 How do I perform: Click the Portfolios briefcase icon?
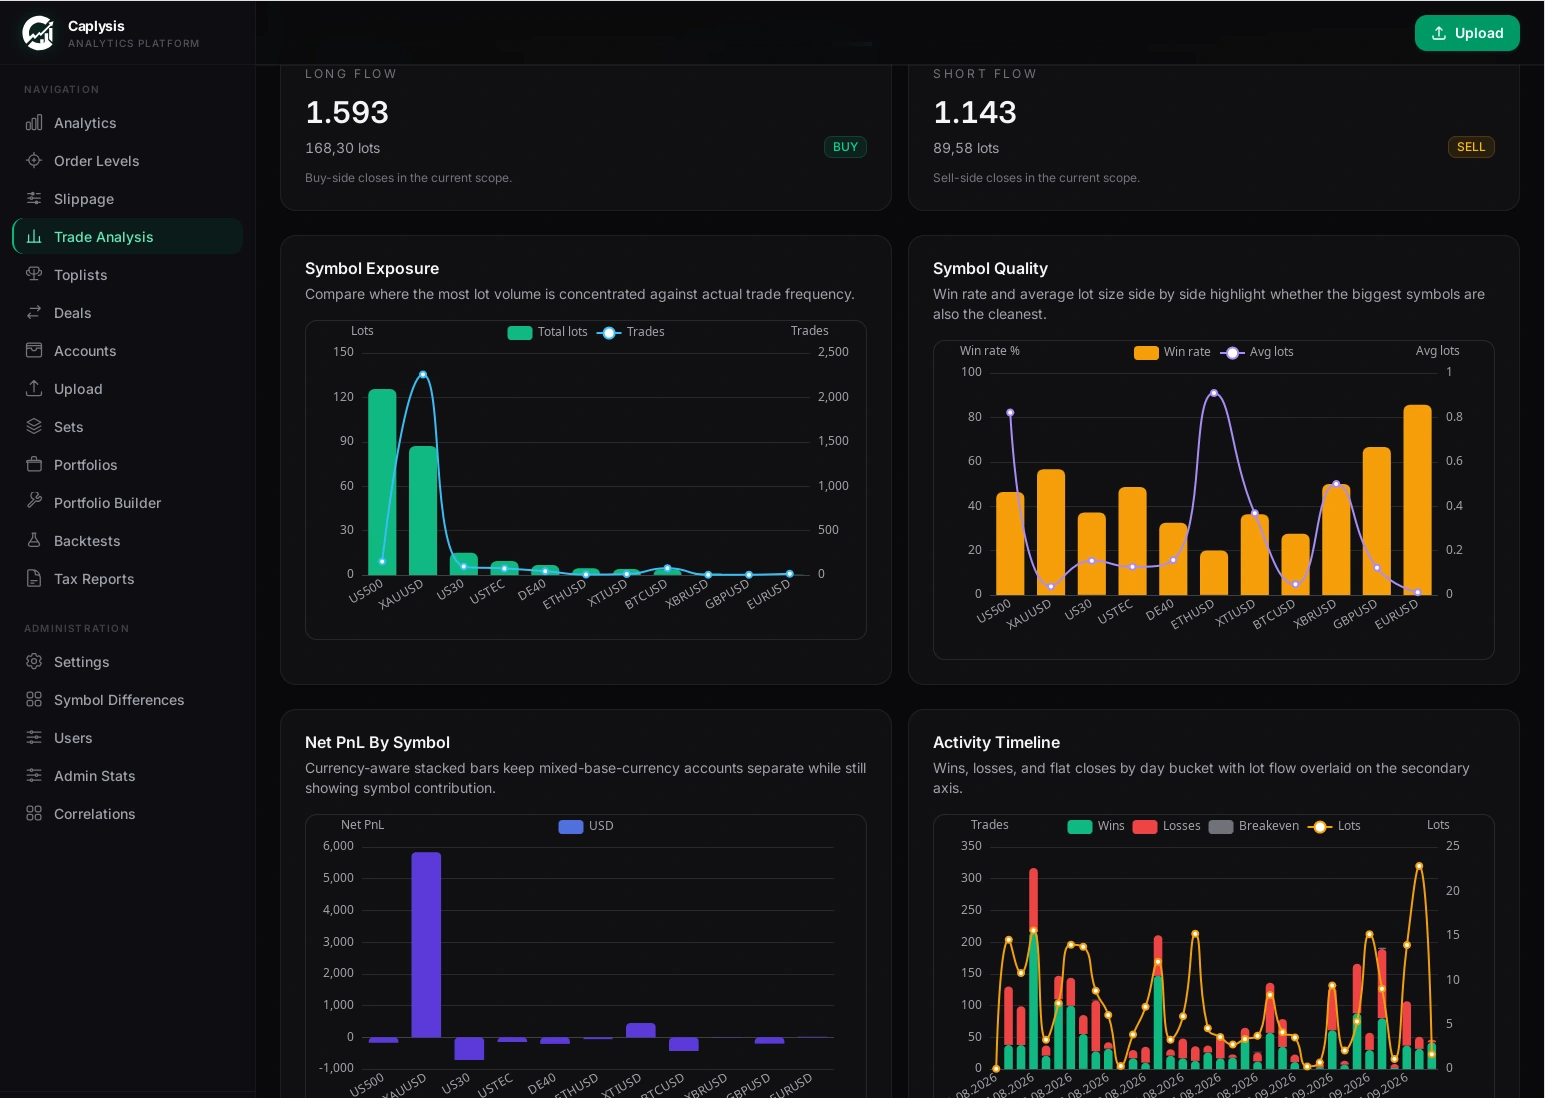click(x=34, y=465)
